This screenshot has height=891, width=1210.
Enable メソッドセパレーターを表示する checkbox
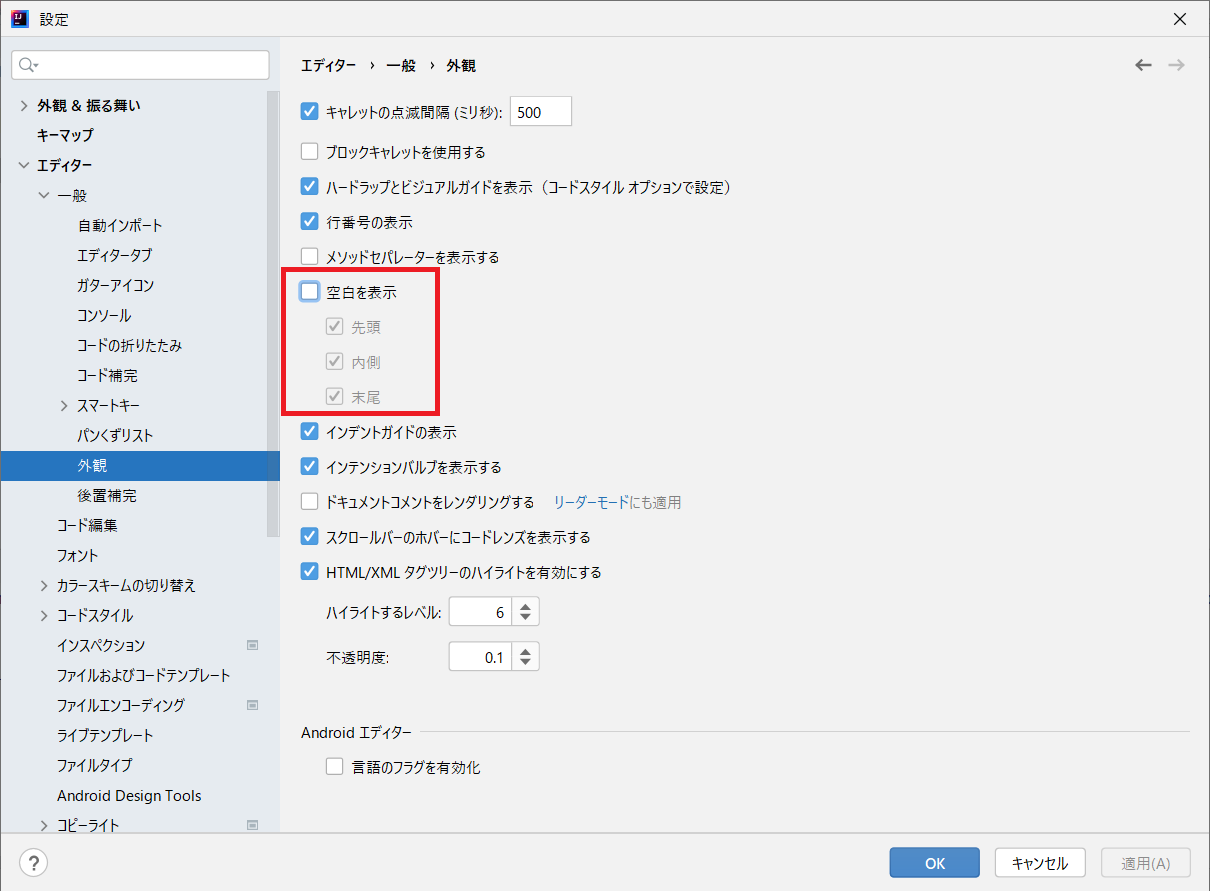pyautogui.click(x=310, y=257)
